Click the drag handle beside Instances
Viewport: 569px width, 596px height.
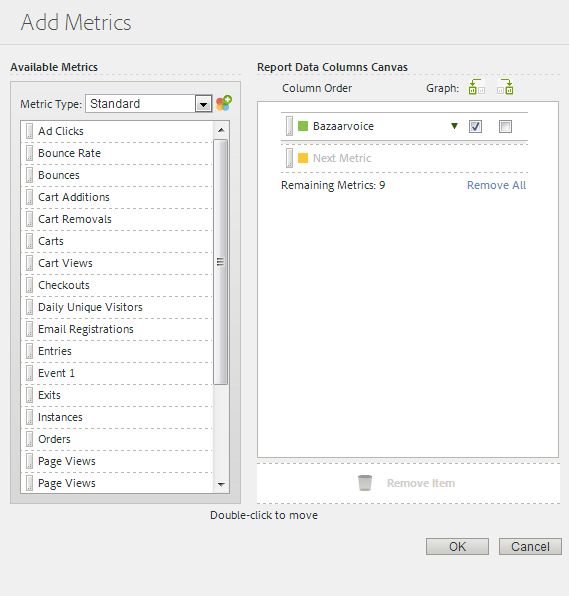pos(29,417)
